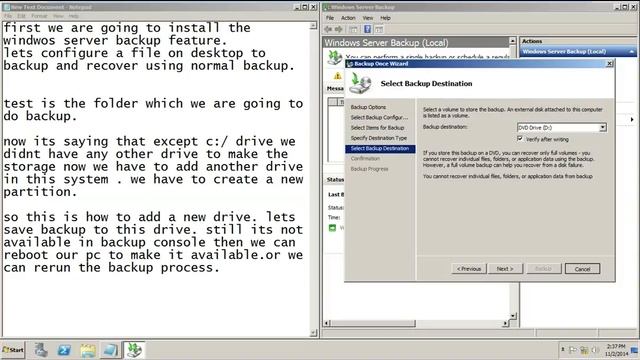
Task: Click the Back arrow in Windows Server Backup toolbar
Action: [x=327, y=29]
